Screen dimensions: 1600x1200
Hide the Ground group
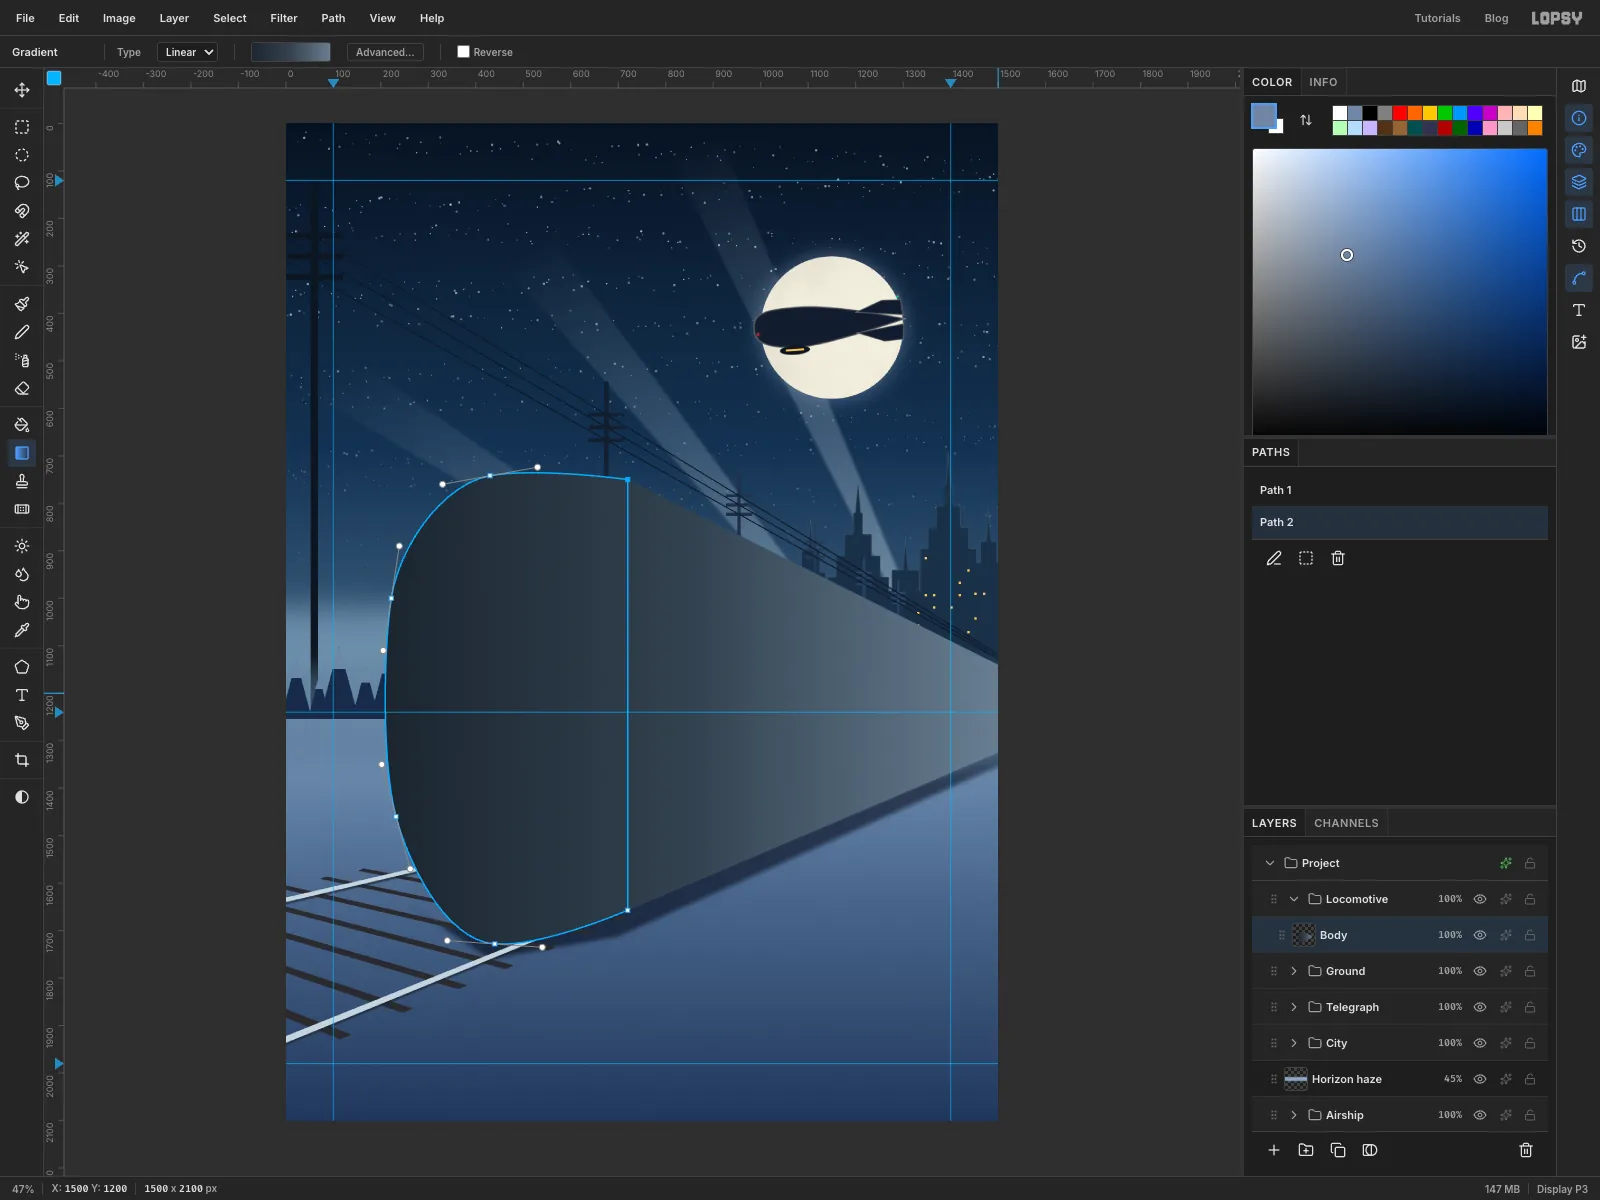point(1480,971)
